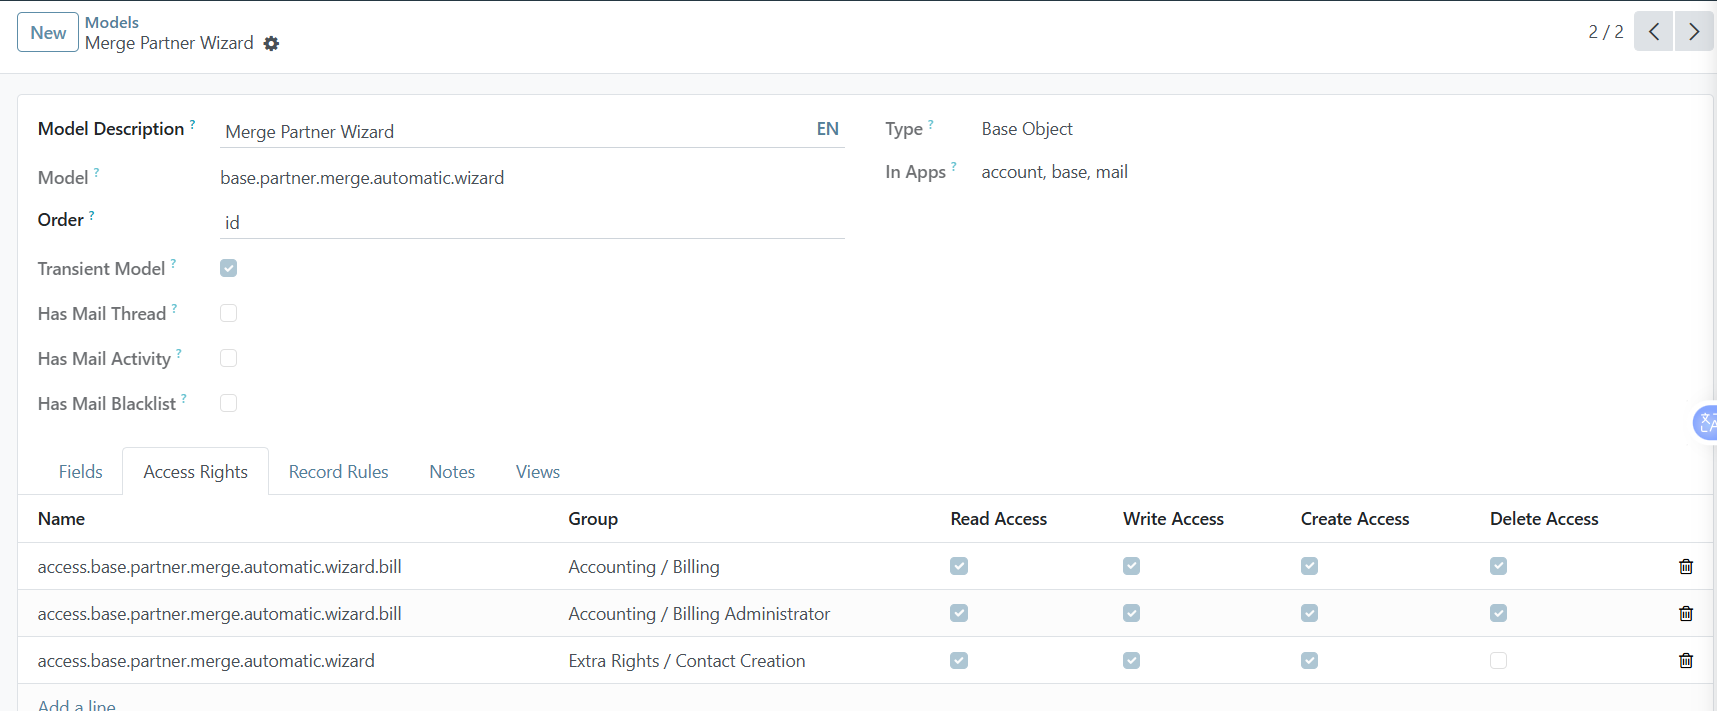Screen dimensions: 1717x711
Task: Click the New button
Action: click(x=48, y=33)
